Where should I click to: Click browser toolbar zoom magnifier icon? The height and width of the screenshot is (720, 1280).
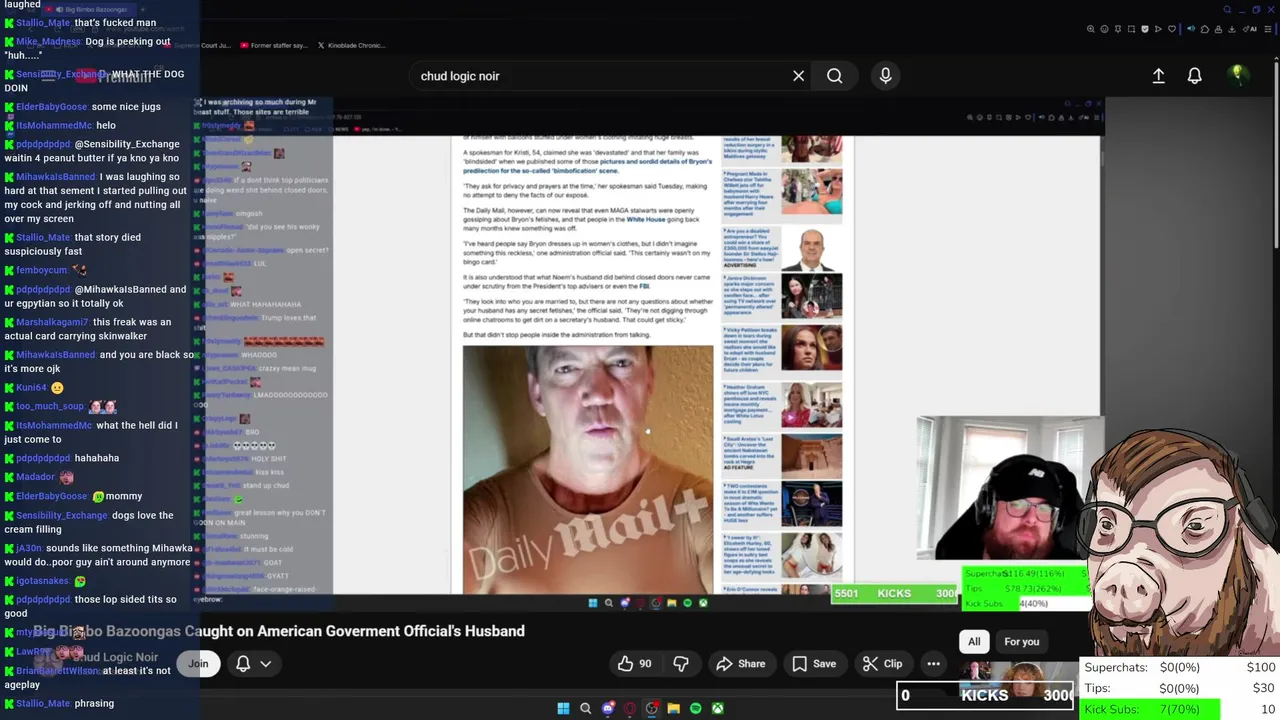click(1091, 29)
